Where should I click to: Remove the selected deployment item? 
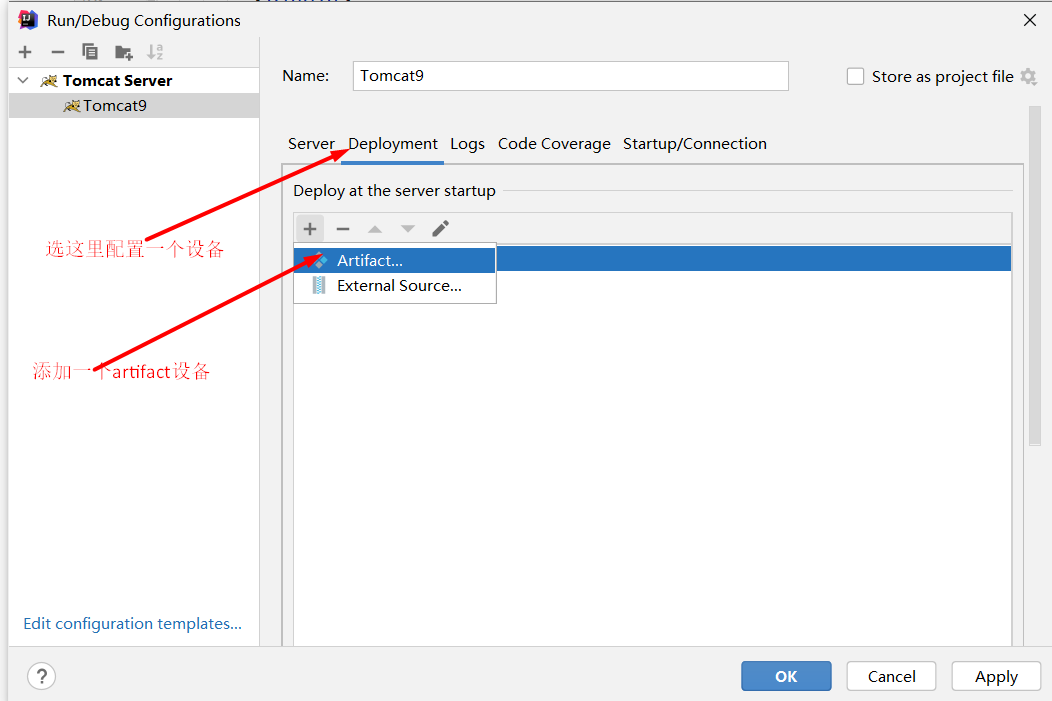pyautogui.click(x=343, y=229)
